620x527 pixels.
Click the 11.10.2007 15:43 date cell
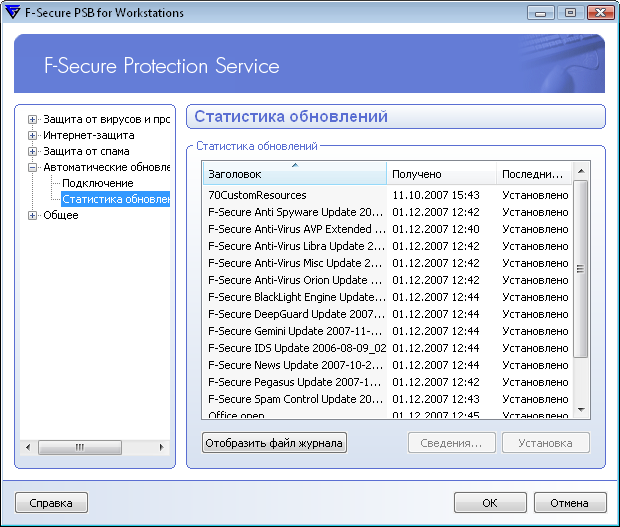coord(436,195)
